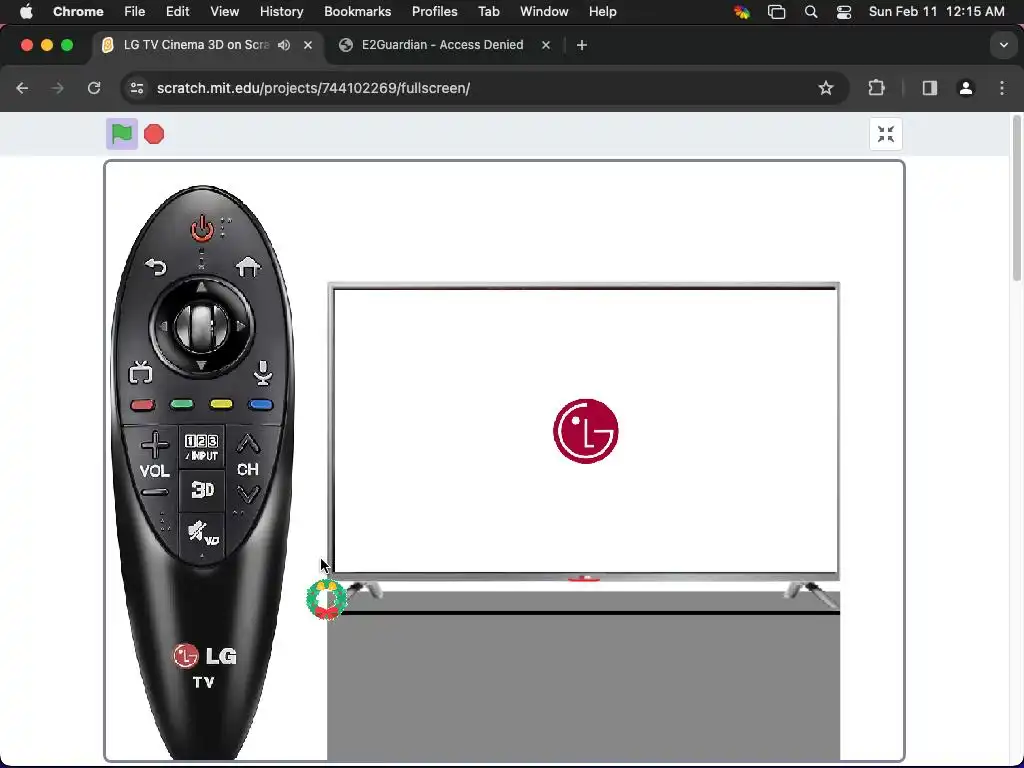Click the Christmas wreath sprite beside the TV
Screen dimensions: 1024x768
pyautogui.click(x=327, y=599)
